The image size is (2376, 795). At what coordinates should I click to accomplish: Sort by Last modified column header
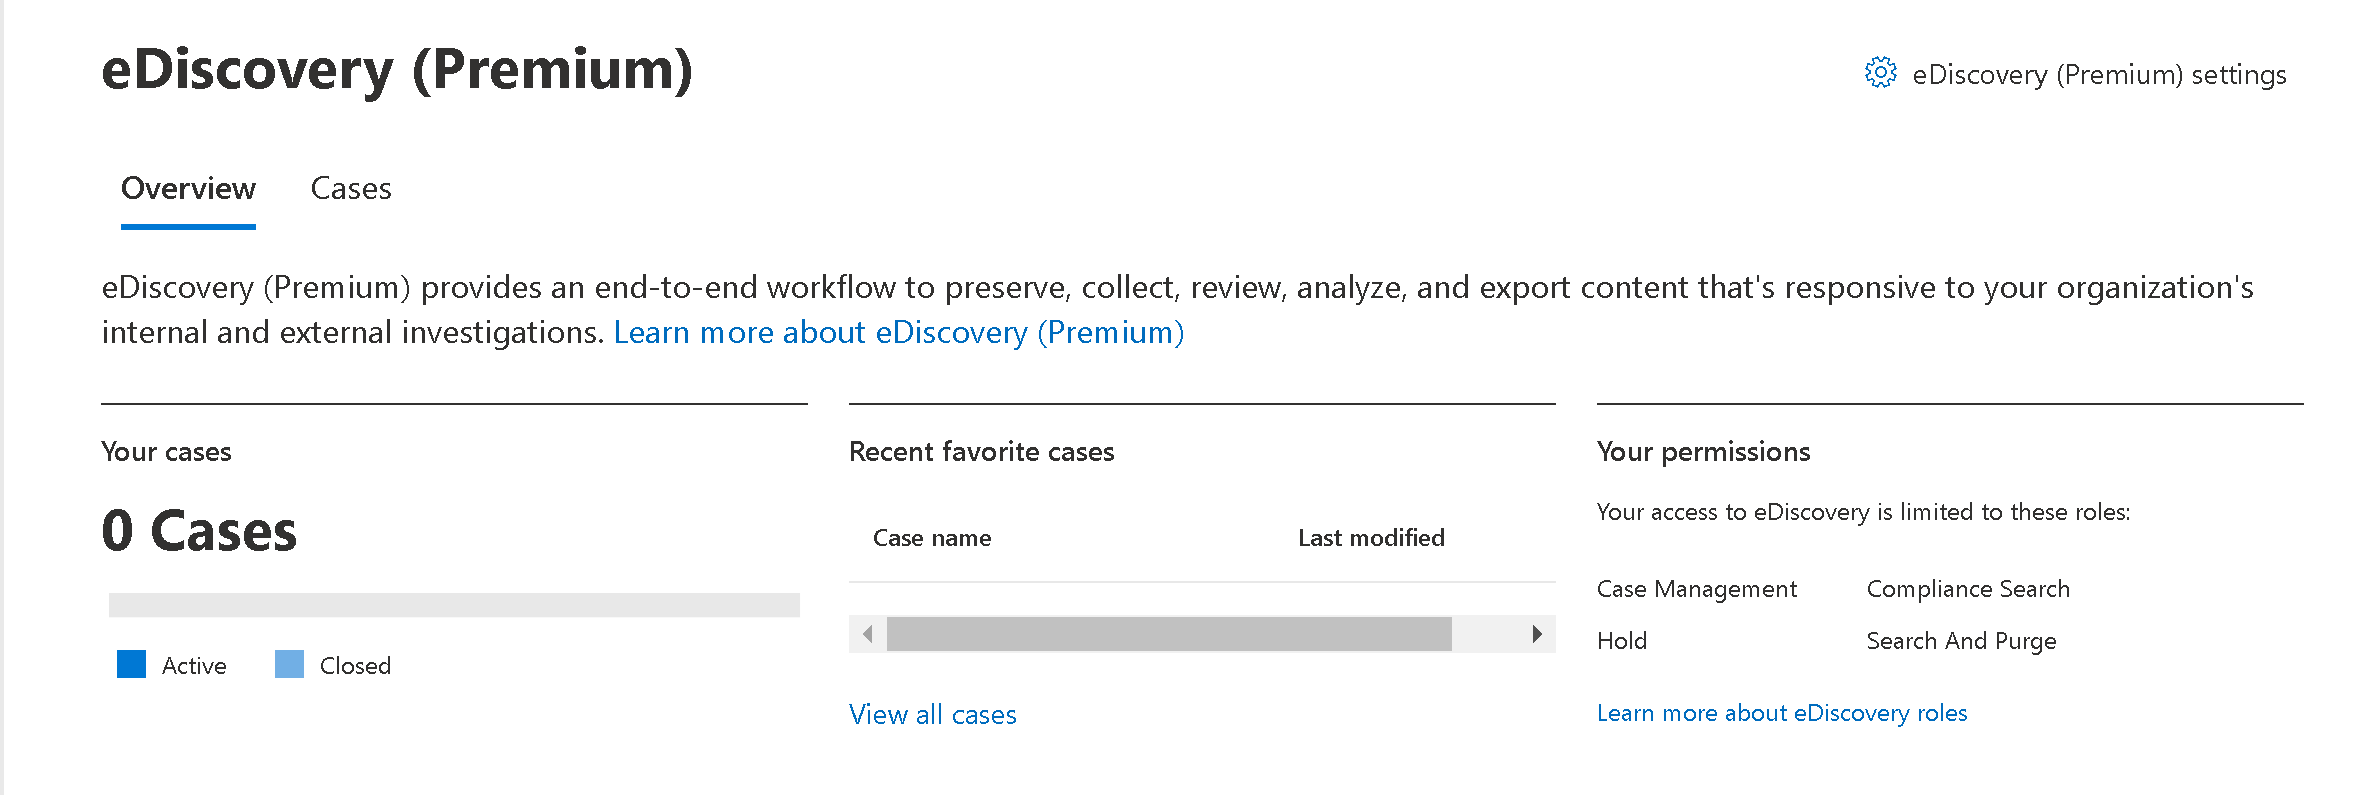(1371, 538)
